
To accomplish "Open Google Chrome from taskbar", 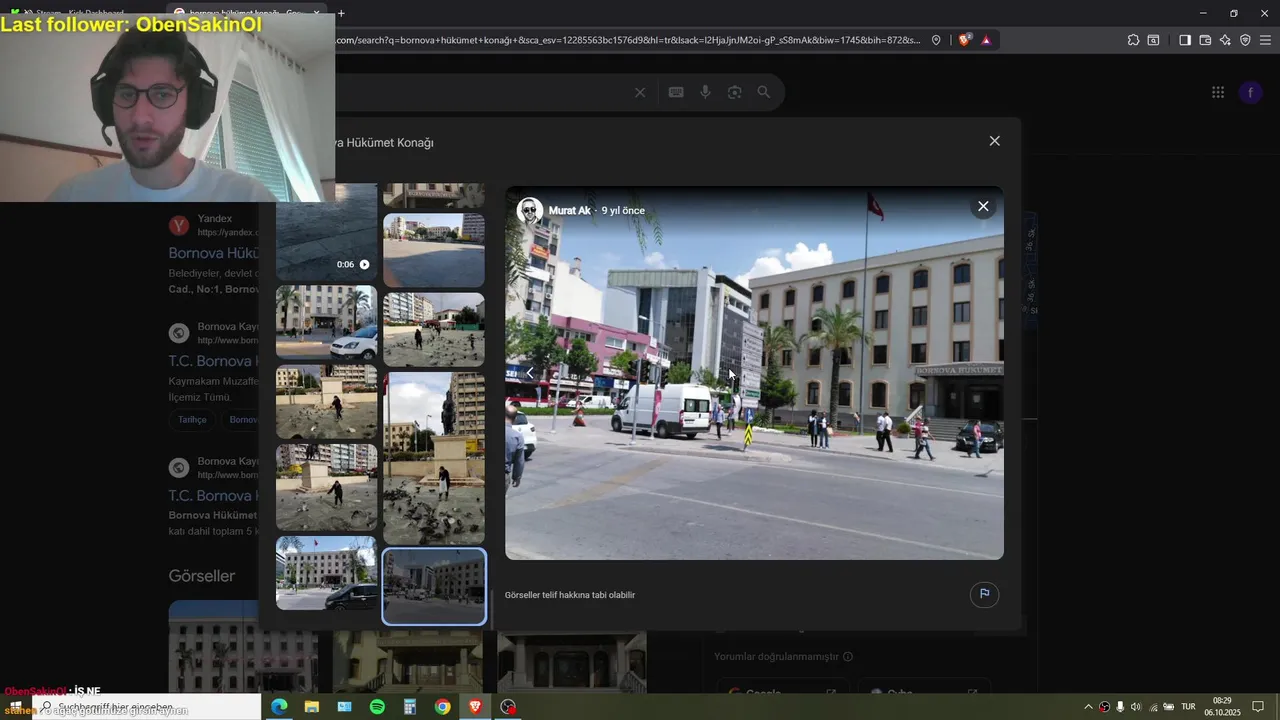I will (x=442, y=707).
